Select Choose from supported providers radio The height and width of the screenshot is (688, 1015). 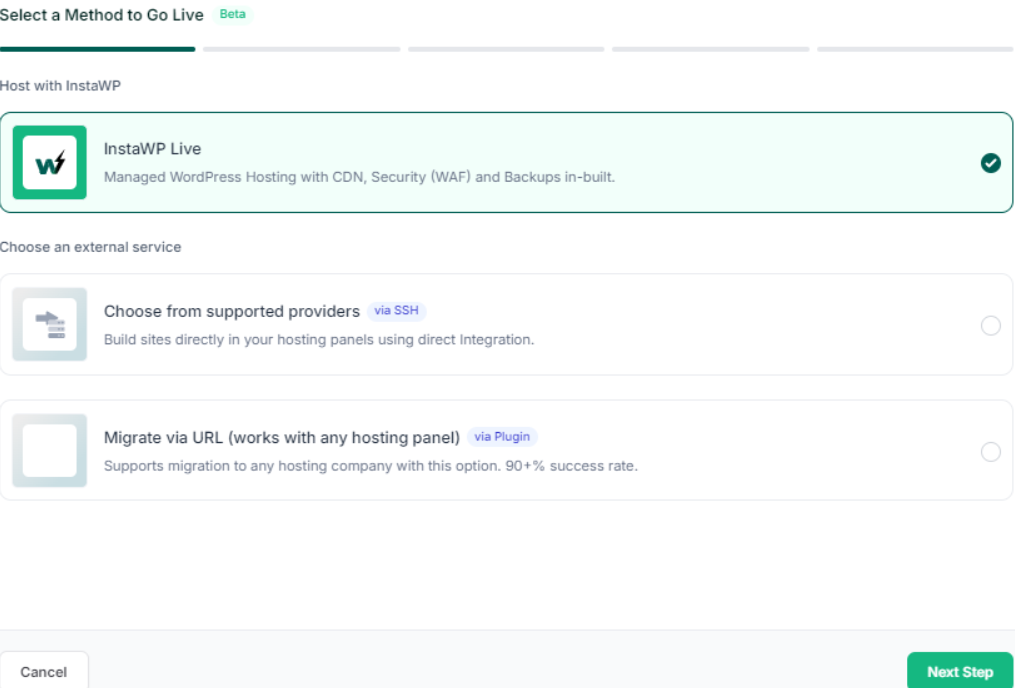990,325
